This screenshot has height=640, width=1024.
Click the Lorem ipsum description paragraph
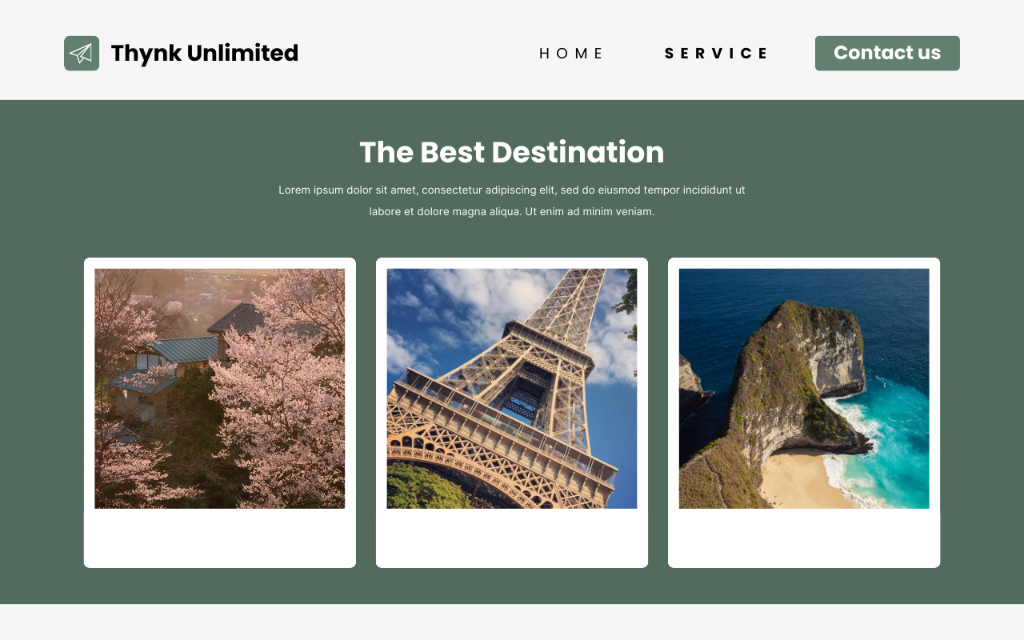coord(512,200)
